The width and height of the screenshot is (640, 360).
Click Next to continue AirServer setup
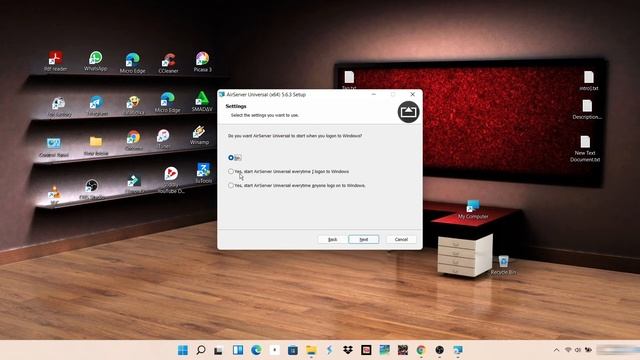tap(364, 240)
